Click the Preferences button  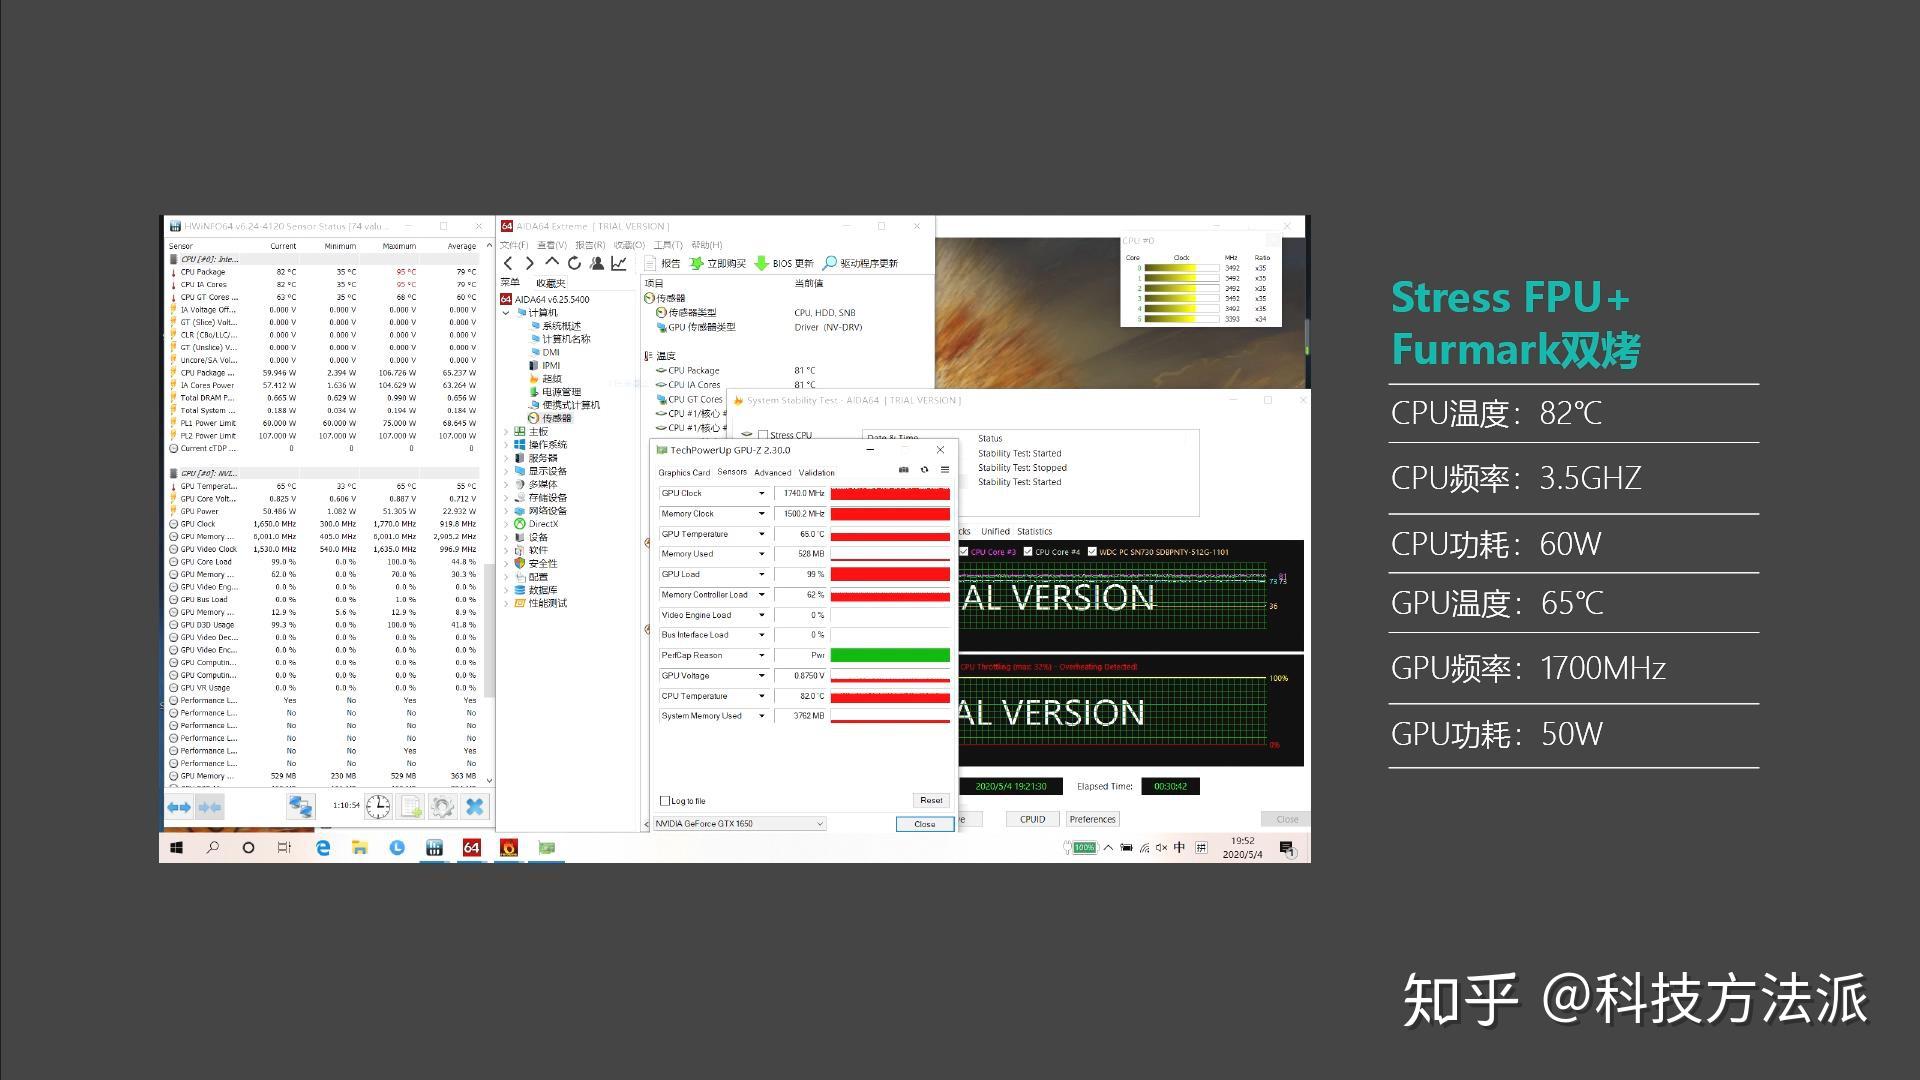1091,819
